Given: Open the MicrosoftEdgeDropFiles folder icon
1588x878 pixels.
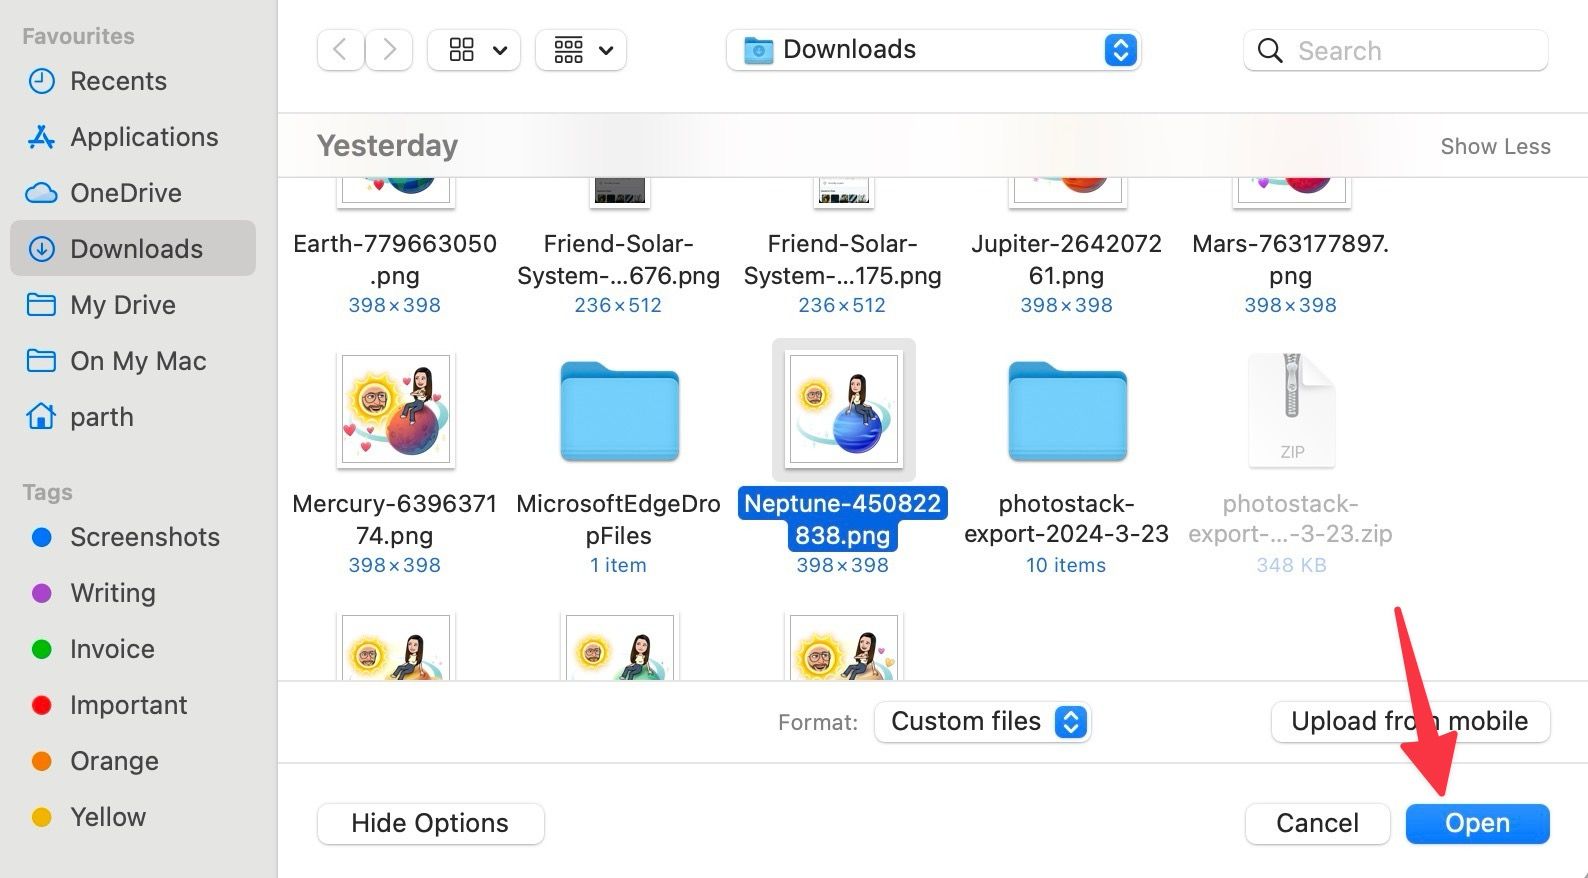Looking at the screenshot, I should (x=619, y=411).
